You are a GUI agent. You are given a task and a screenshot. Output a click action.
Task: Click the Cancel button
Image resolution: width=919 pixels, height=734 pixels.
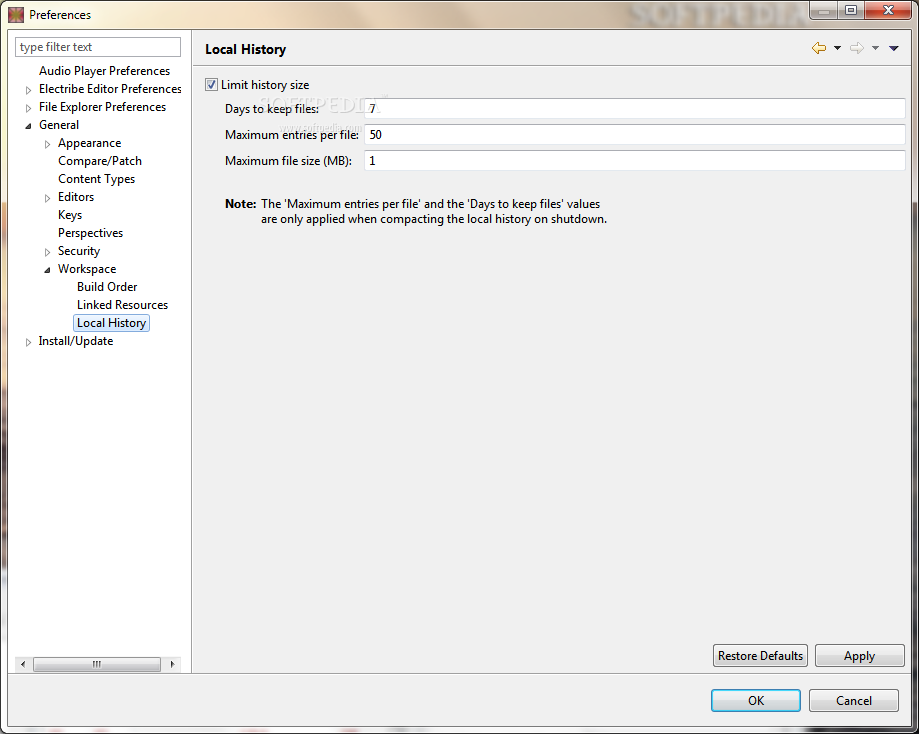click(853, 701)
